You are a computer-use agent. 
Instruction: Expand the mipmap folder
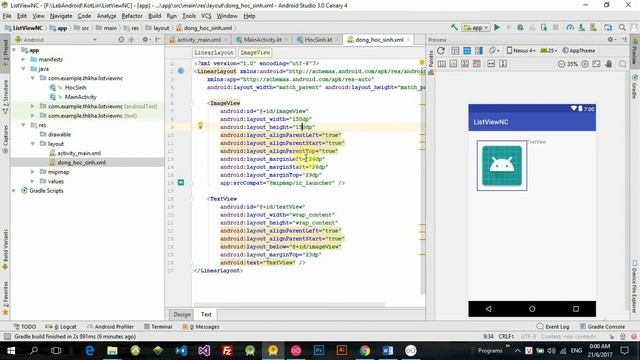(32, 172)
